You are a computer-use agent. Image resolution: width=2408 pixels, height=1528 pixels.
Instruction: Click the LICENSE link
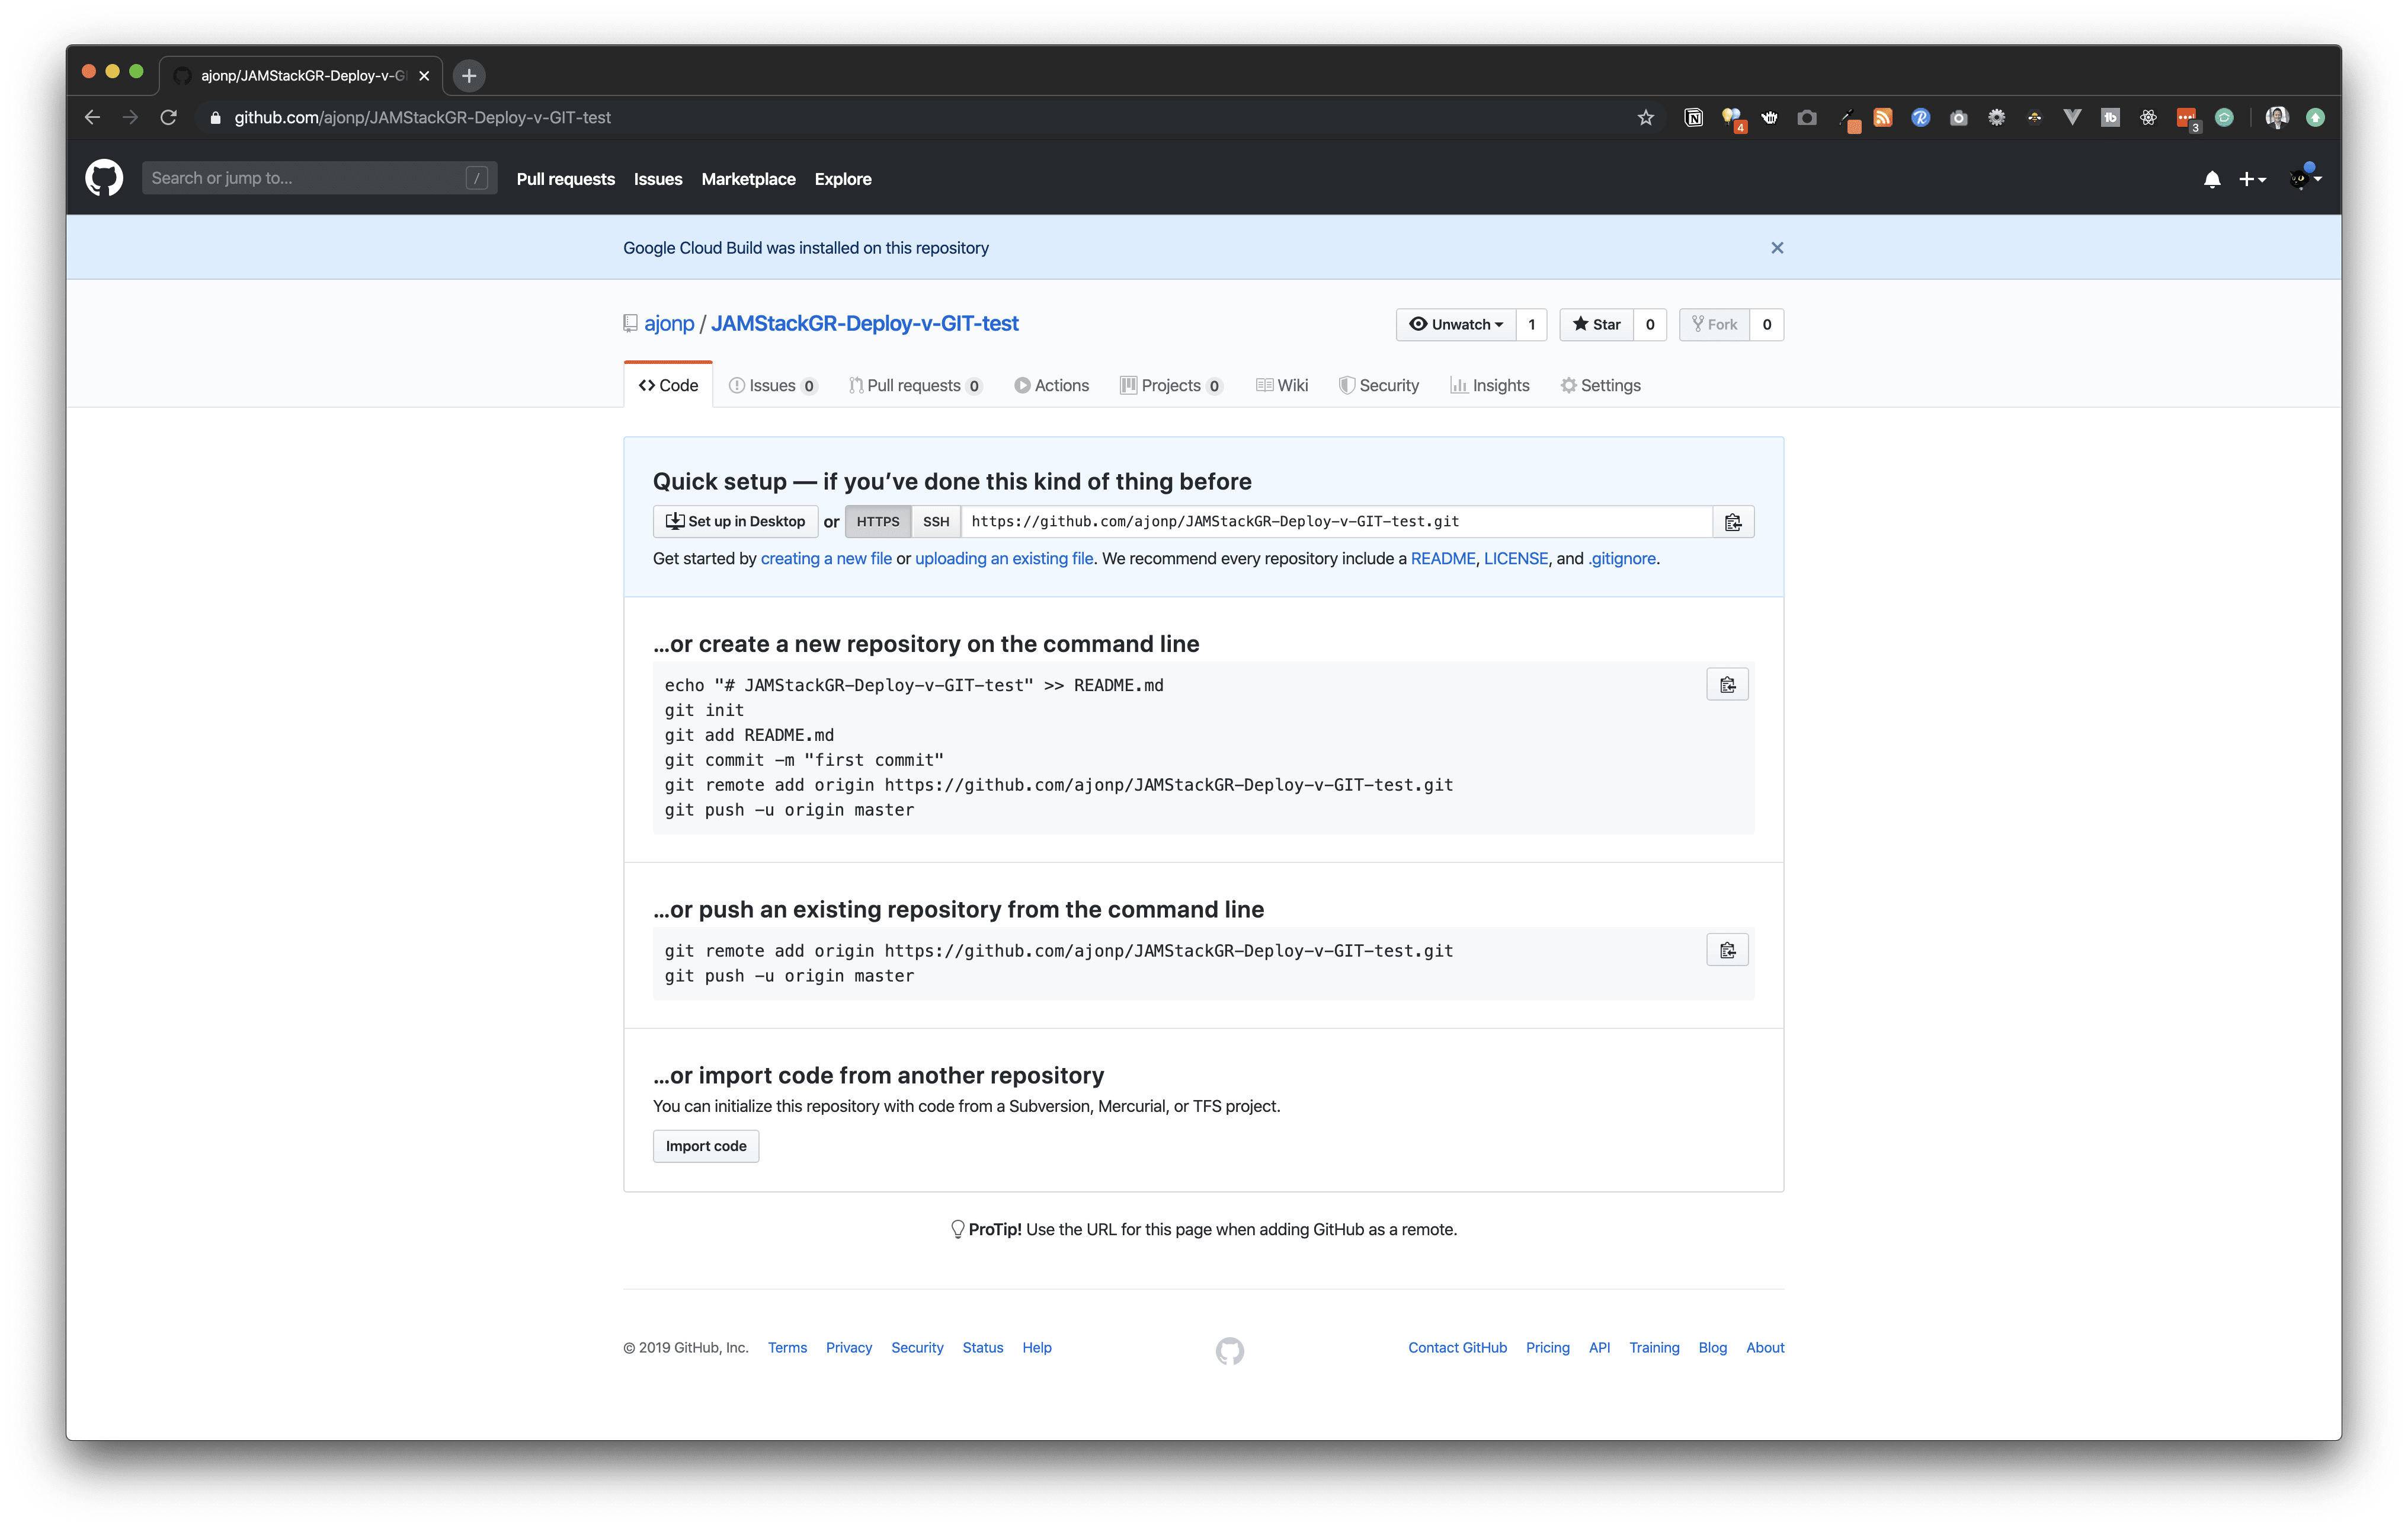point(1516,559)
